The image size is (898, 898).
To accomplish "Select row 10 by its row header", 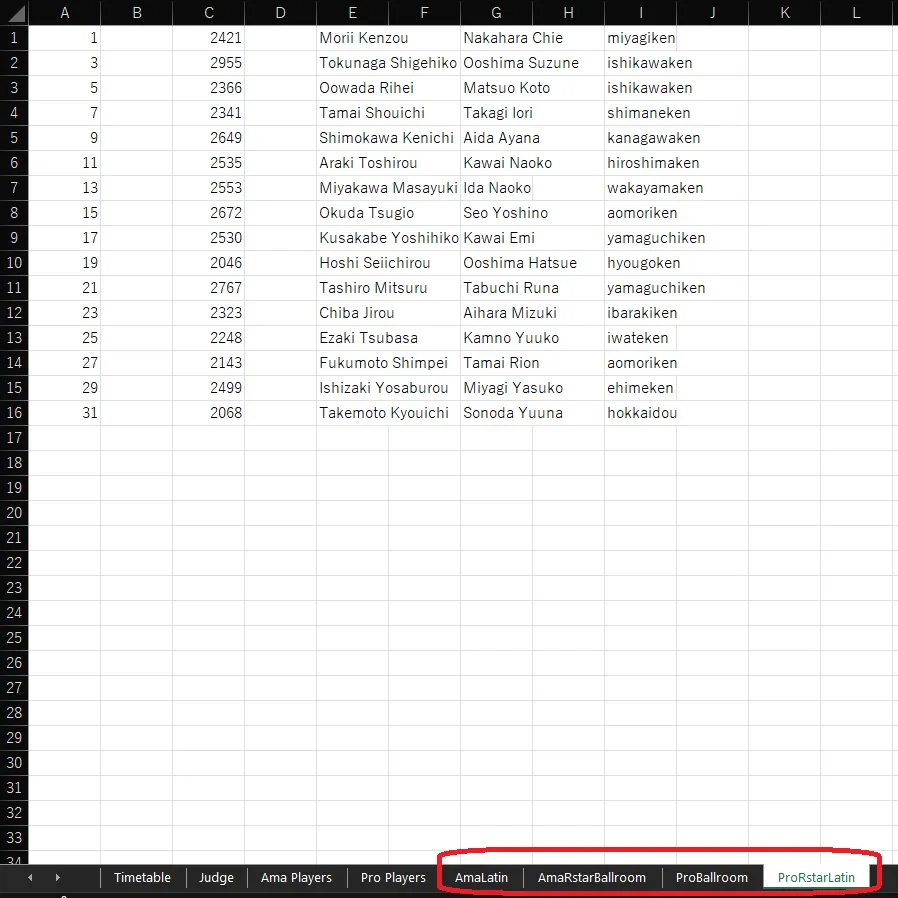I will [x=13, y=263].
